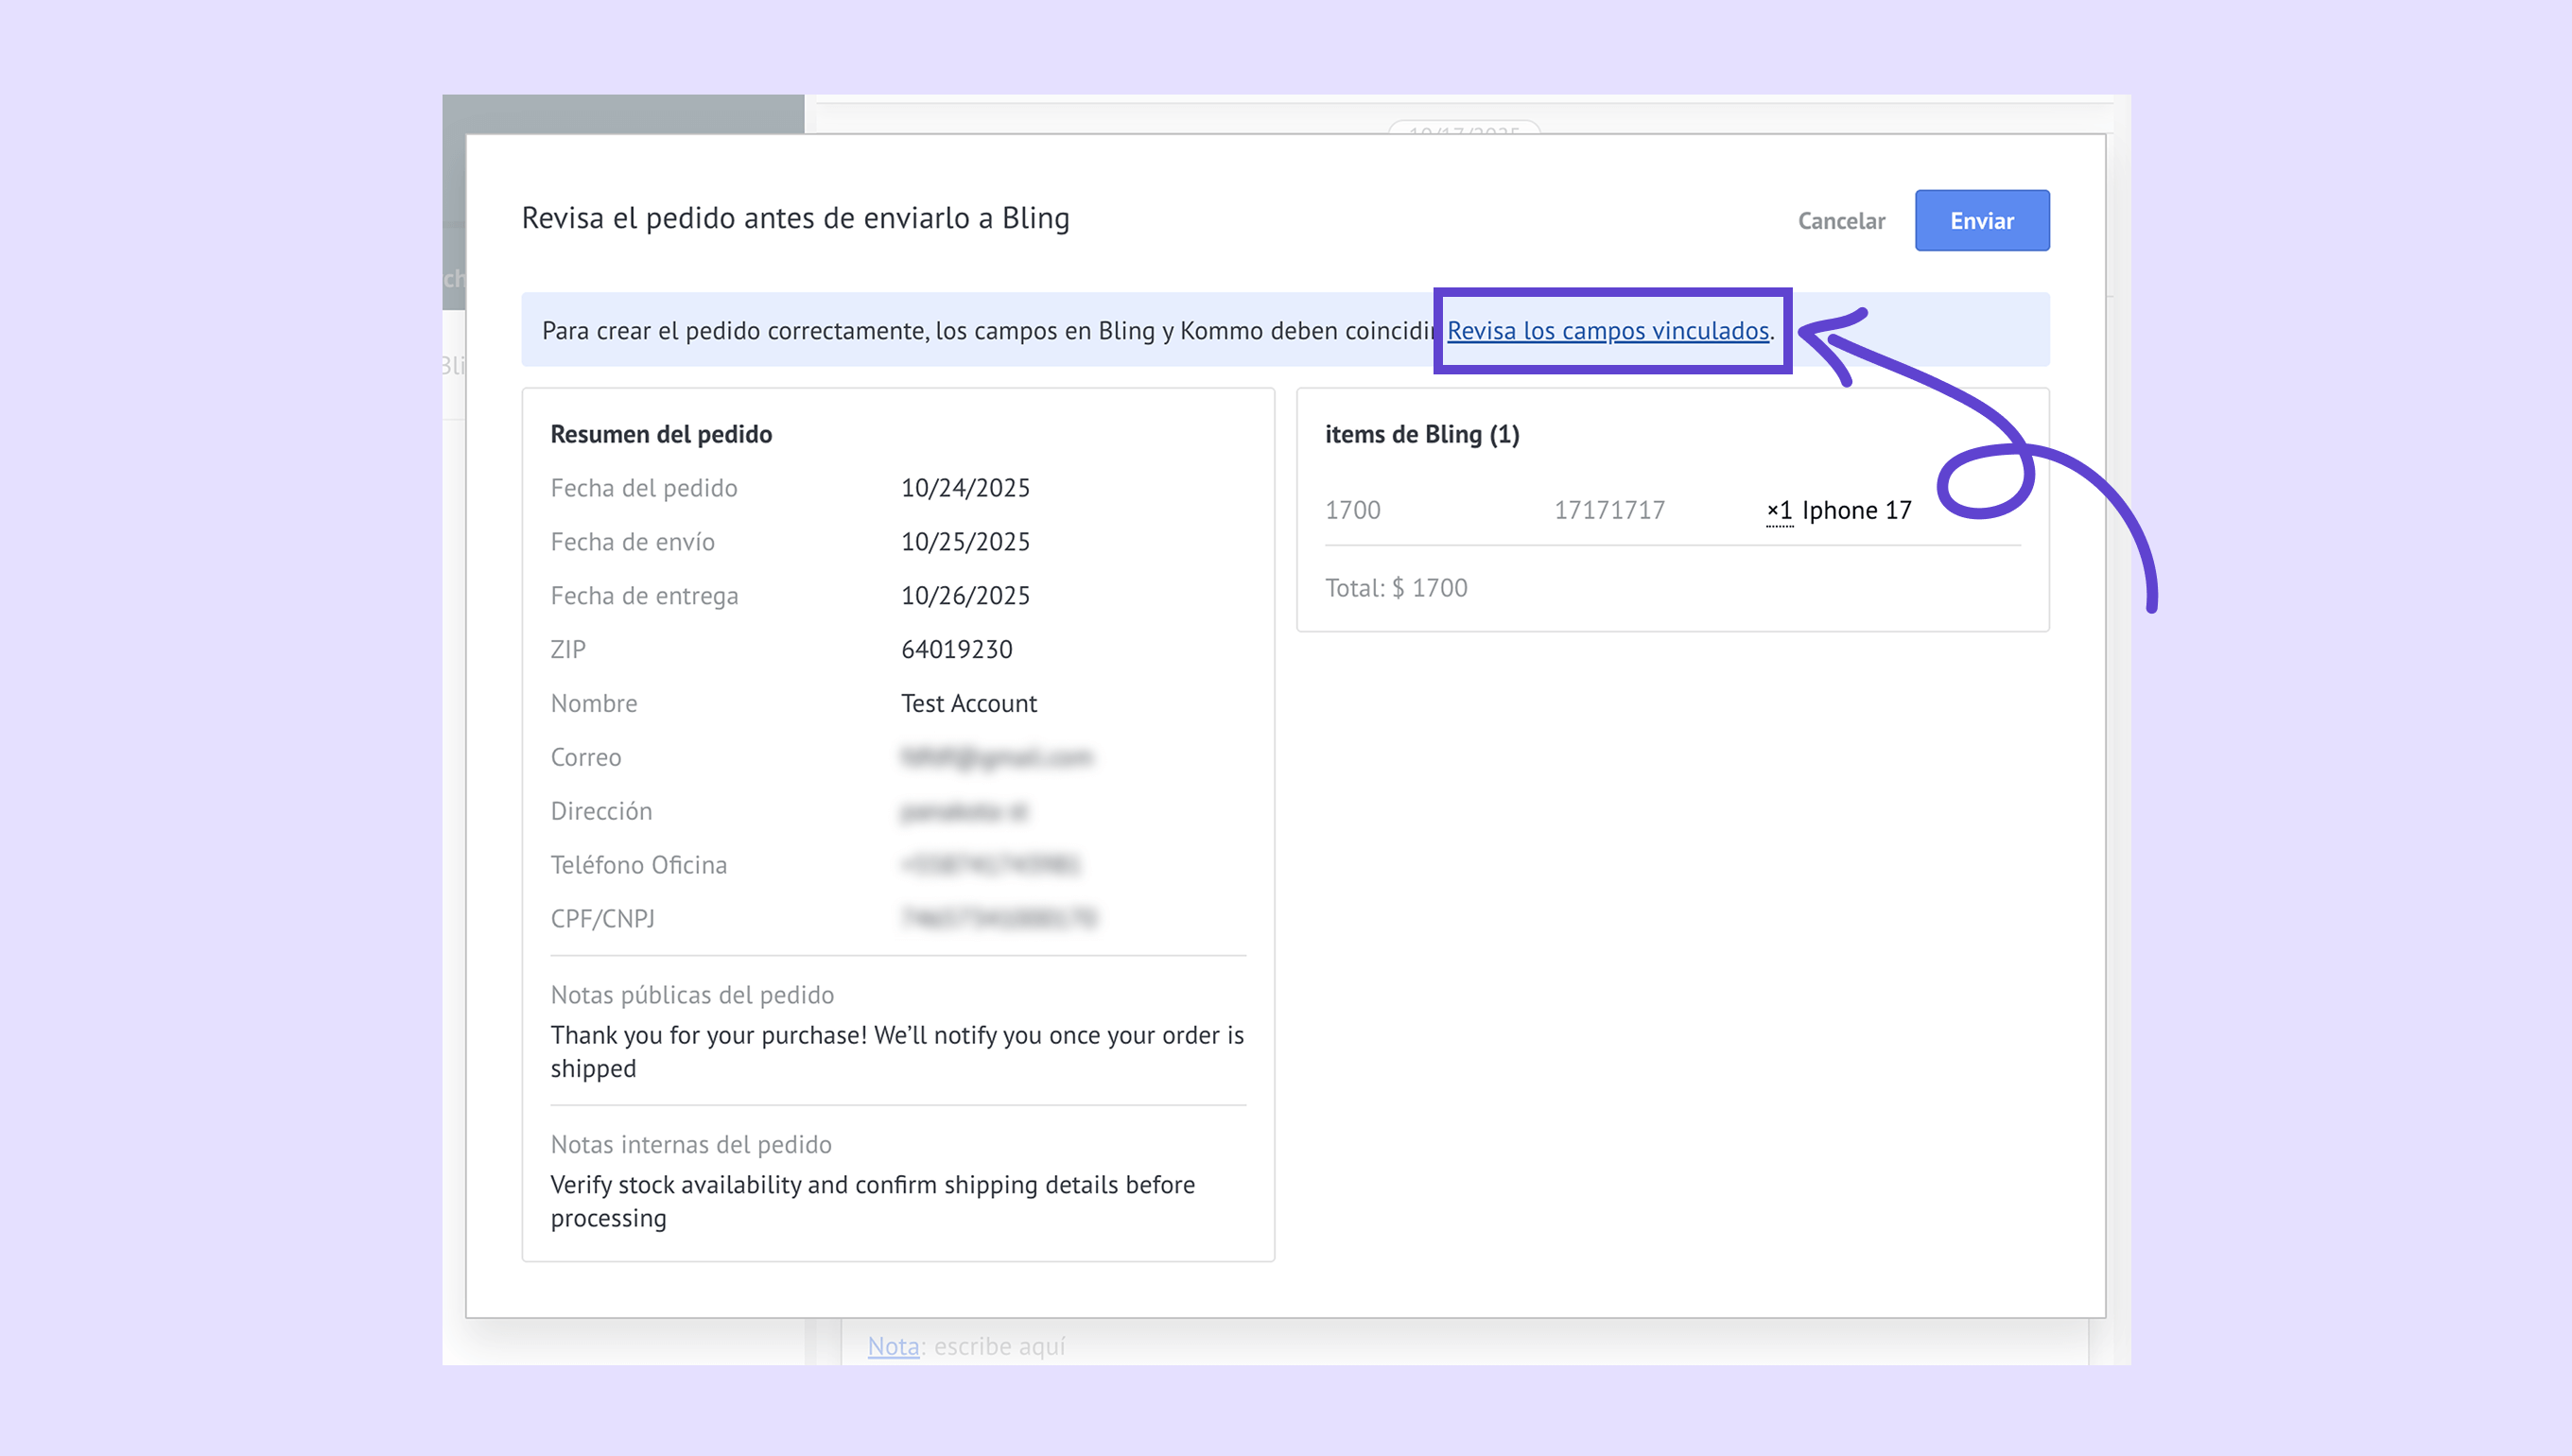Select the Iphone 17 item name
The height and width of the screenshot is (1456, 2572).
click(1856, 510)
